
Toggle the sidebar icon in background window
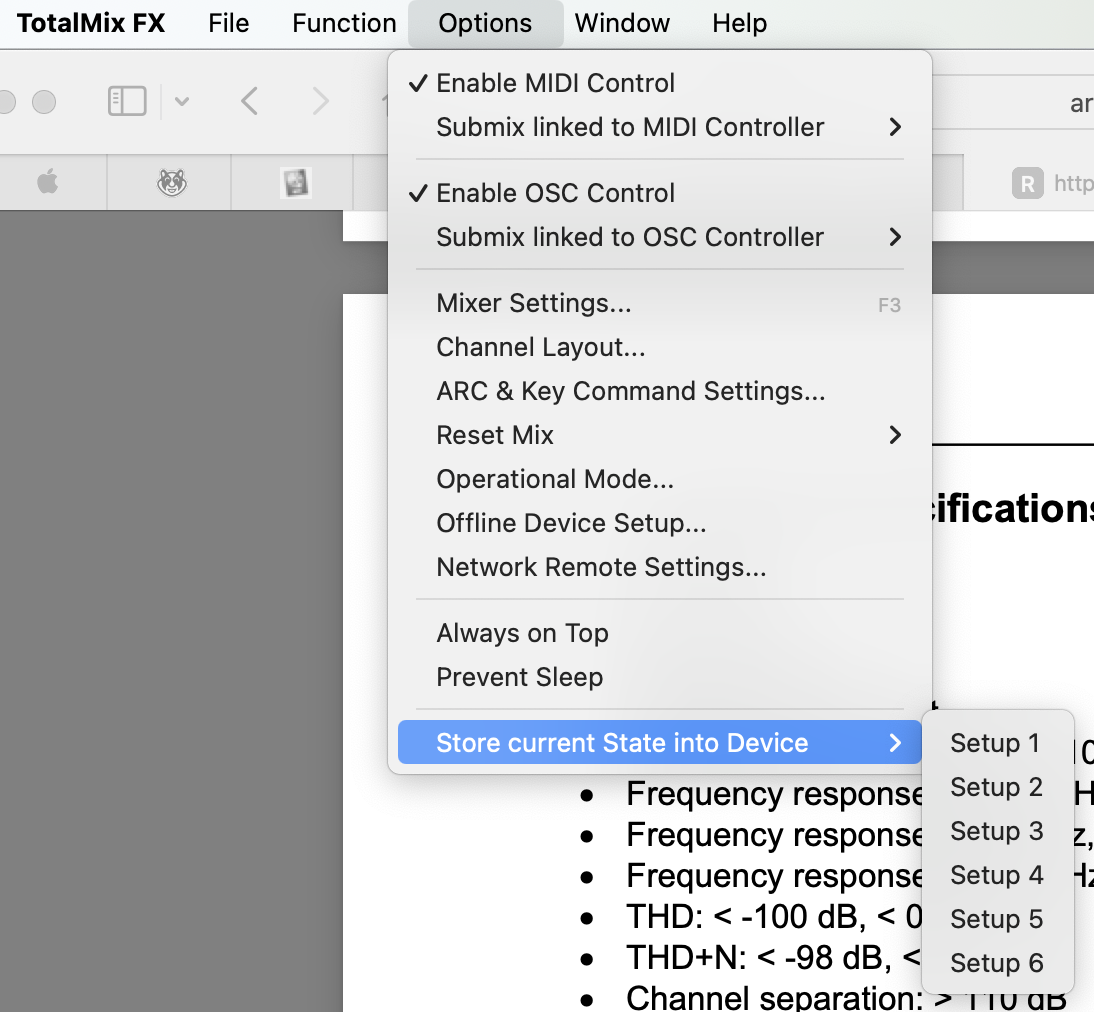coord(127,101)
